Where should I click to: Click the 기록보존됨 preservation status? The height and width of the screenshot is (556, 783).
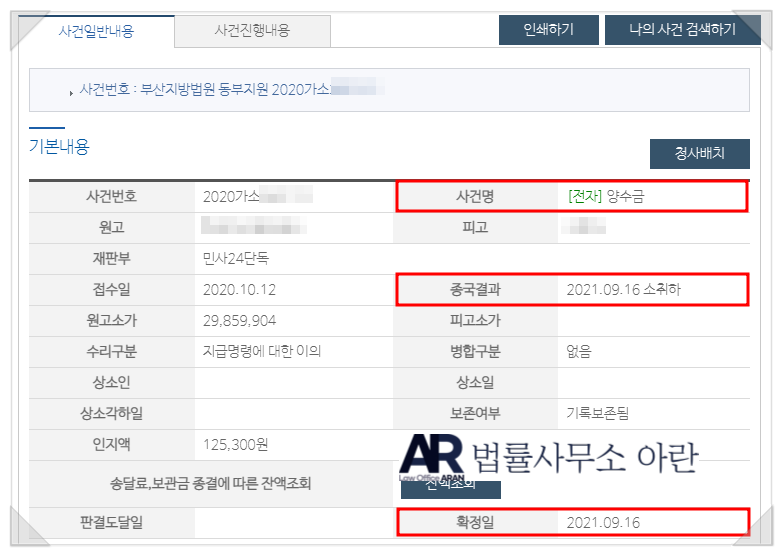tap(599, 414)
